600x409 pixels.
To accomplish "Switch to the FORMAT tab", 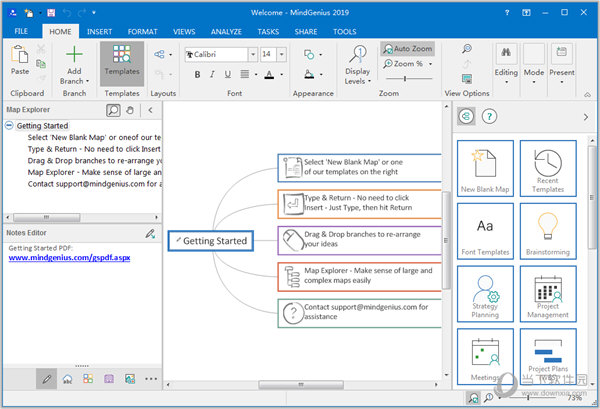I will pyautogui.click(x=142, y=32).
